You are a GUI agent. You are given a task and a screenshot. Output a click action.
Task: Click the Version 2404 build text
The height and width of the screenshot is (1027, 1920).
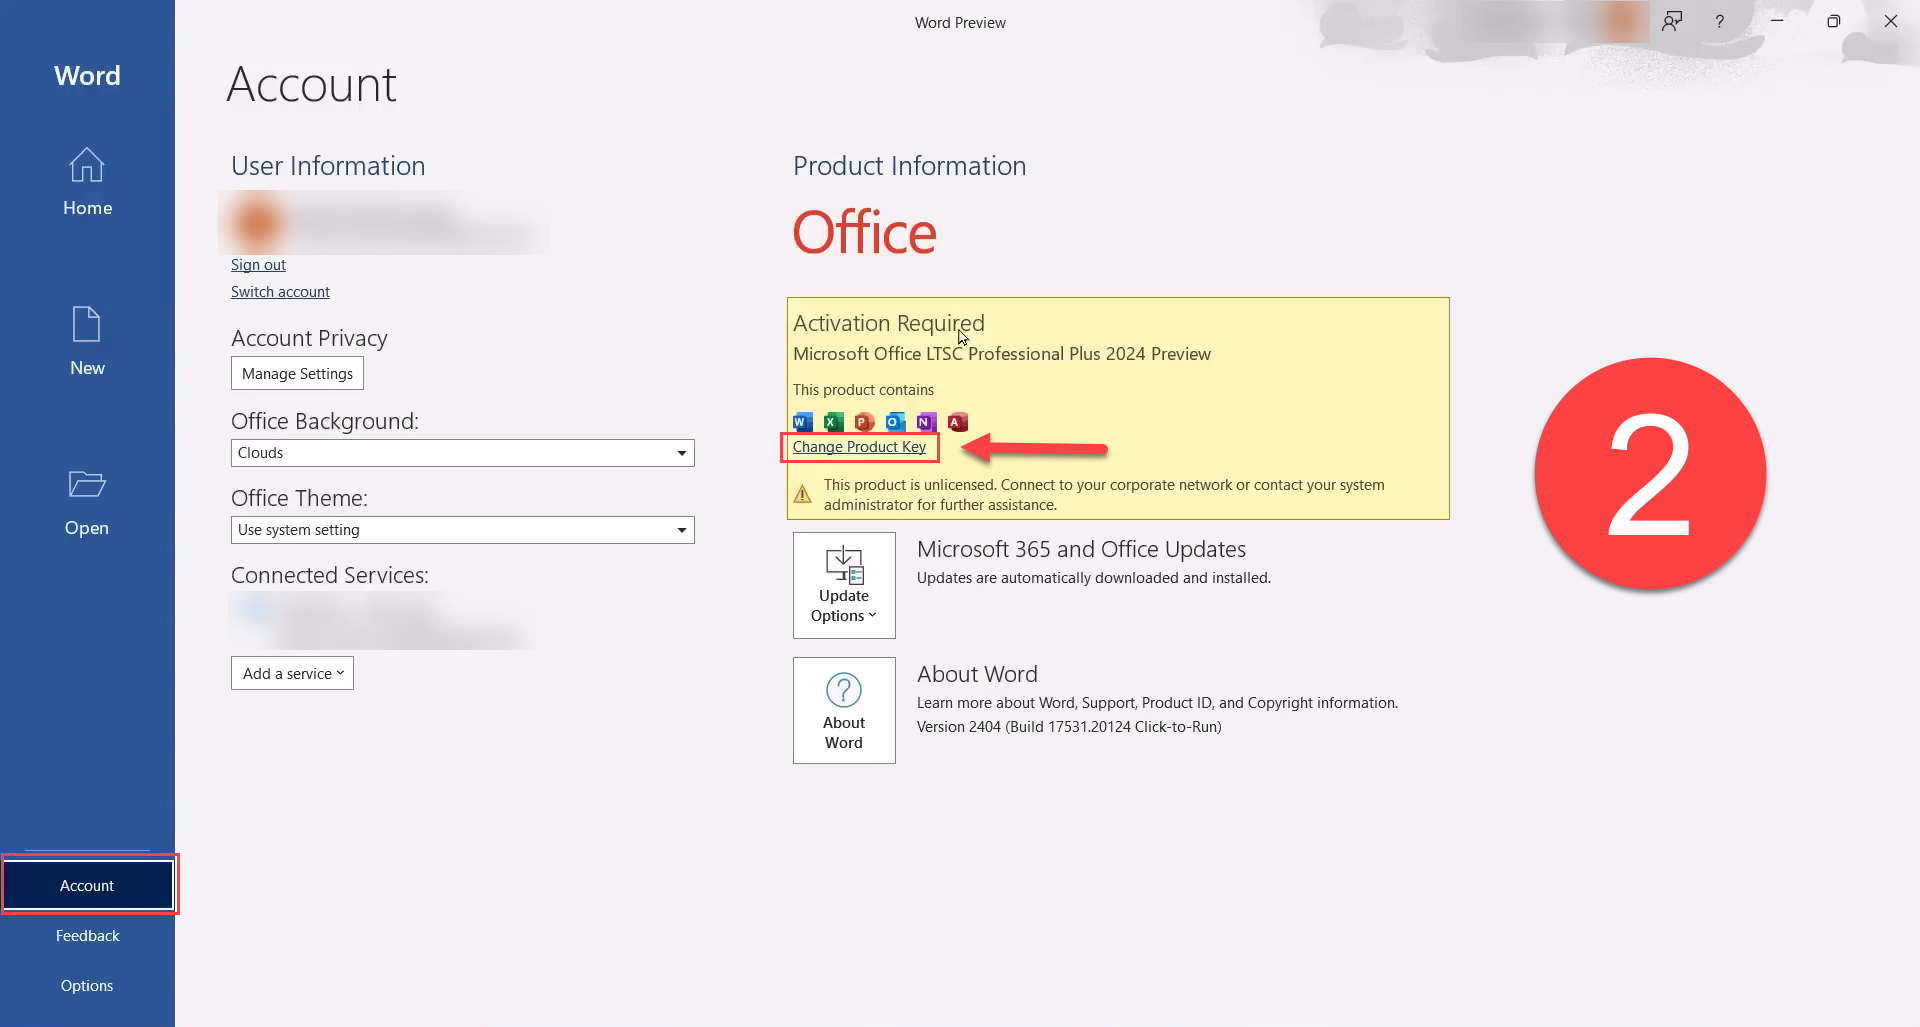[1069, 727]
